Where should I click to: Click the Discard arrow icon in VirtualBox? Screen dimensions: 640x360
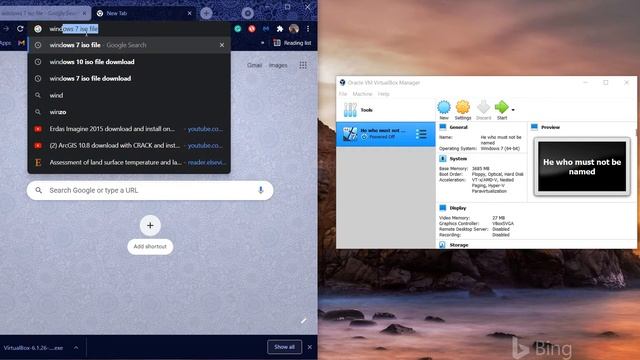[483, 107]
